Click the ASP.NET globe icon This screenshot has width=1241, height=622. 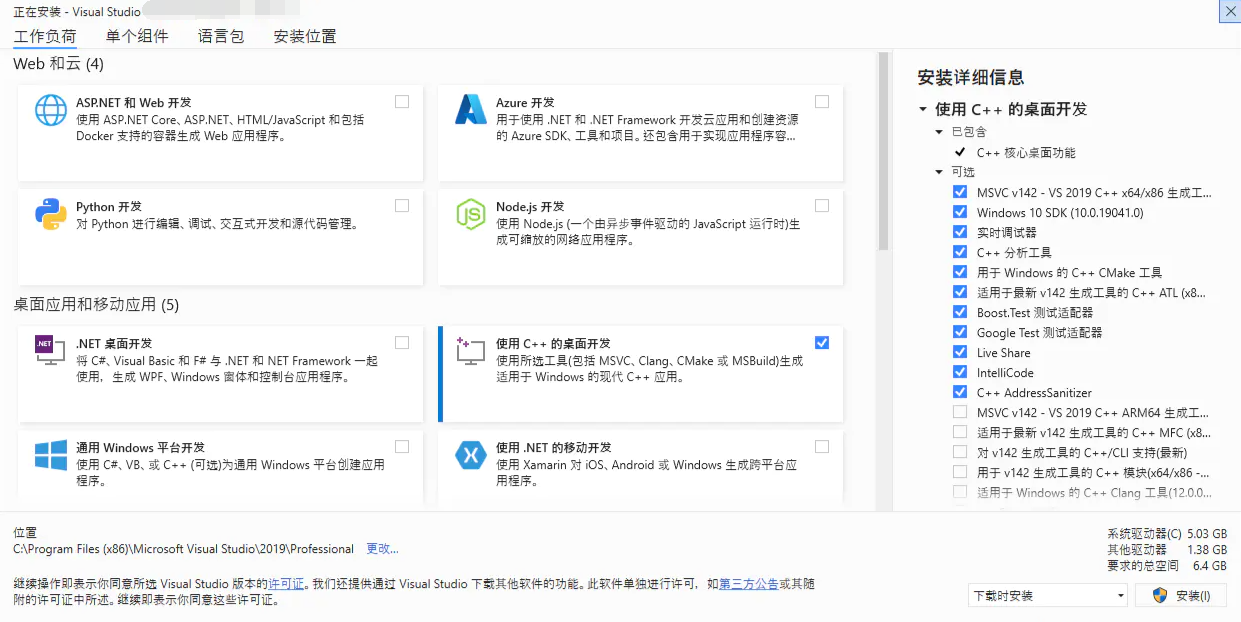click(x=51, y=110)
